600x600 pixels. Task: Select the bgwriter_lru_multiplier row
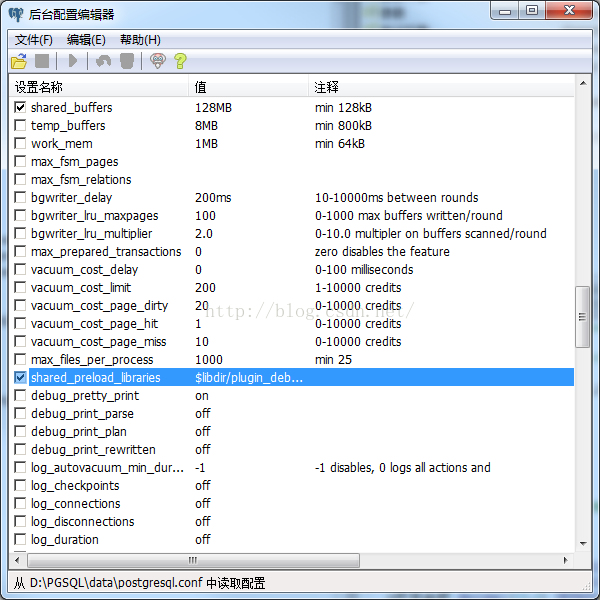click(x=294, y=233)
